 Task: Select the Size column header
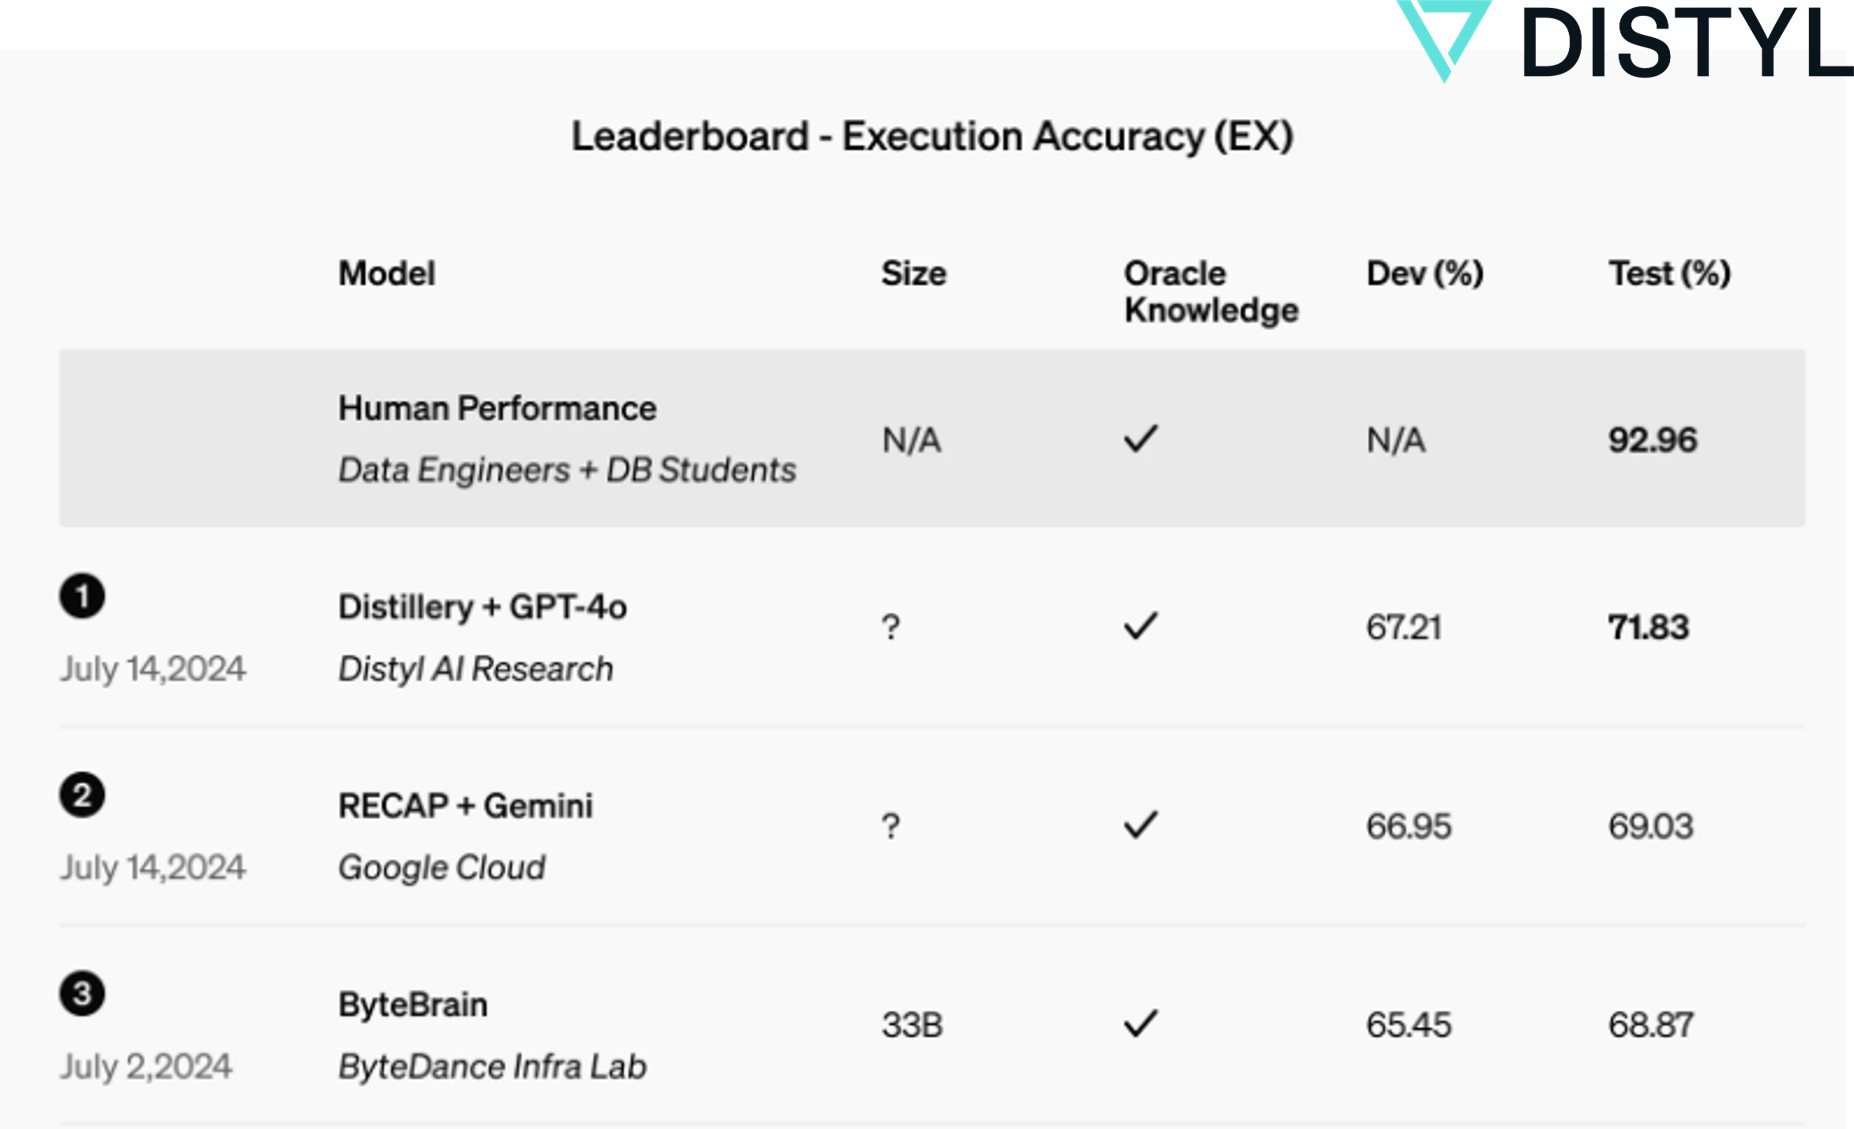(x=913, y=273)
